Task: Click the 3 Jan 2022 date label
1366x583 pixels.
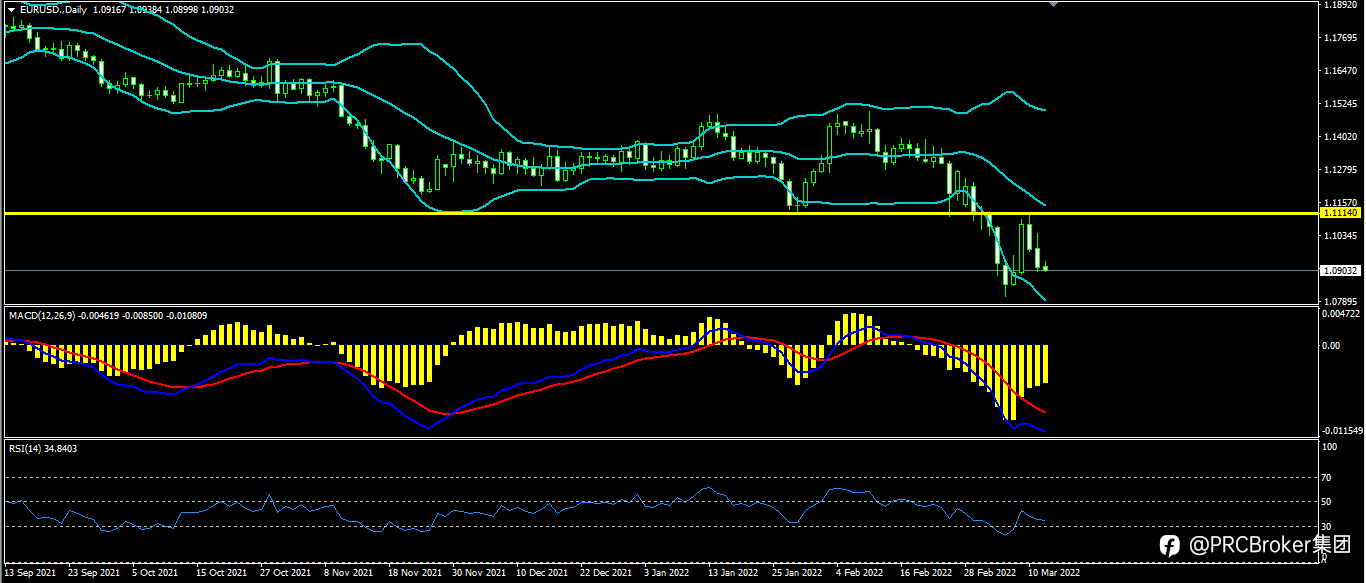Action: (x=666, y=574)
